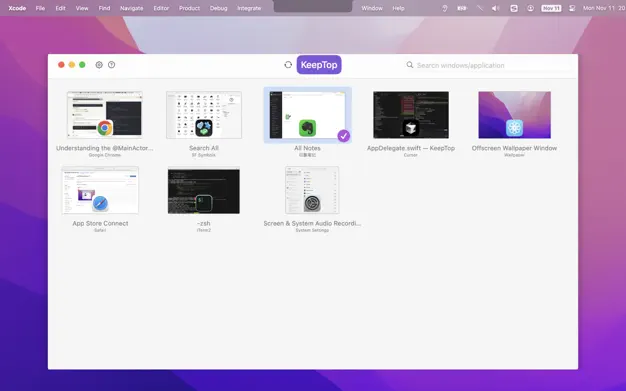
Task: Select the Google Chrome window thumbnail
Action: tap(104, 115)
